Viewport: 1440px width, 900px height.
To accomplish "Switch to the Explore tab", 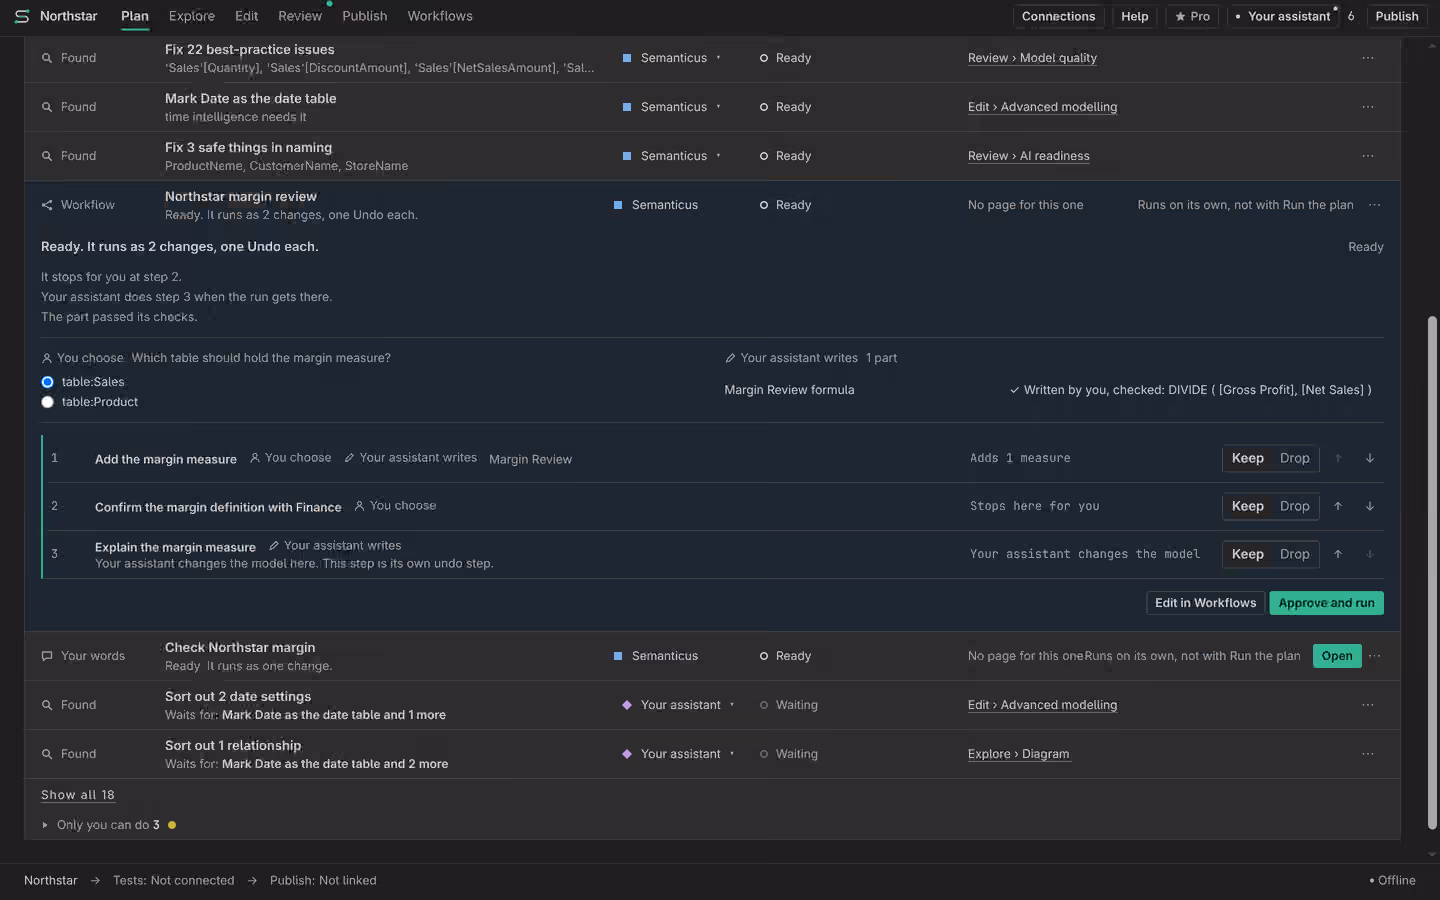I will click(x=191, y=16).
